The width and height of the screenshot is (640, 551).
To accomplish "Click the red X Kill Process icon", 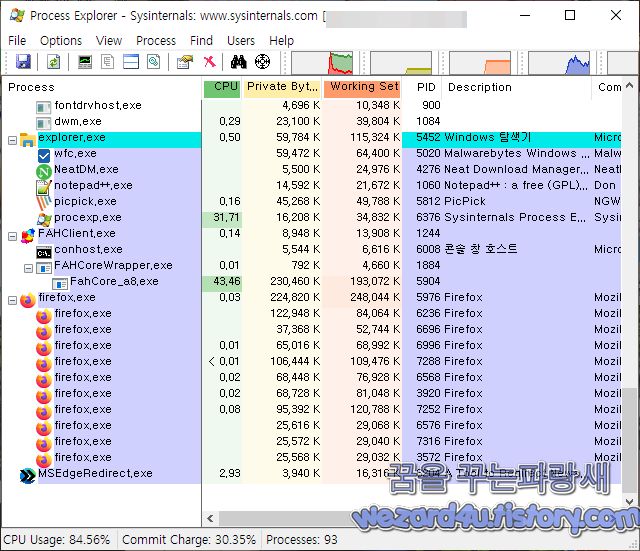I will (x=209, y=62).
